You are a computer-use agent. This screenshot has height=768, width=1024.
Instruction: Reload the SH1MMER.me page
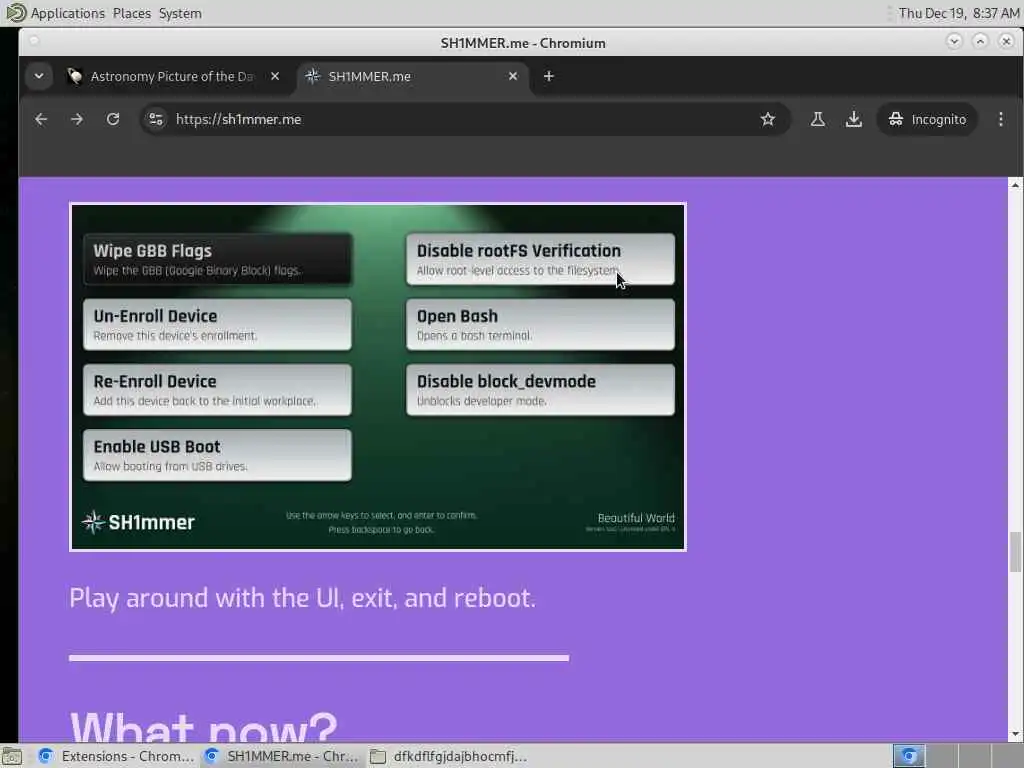click(x=113, y=120)
